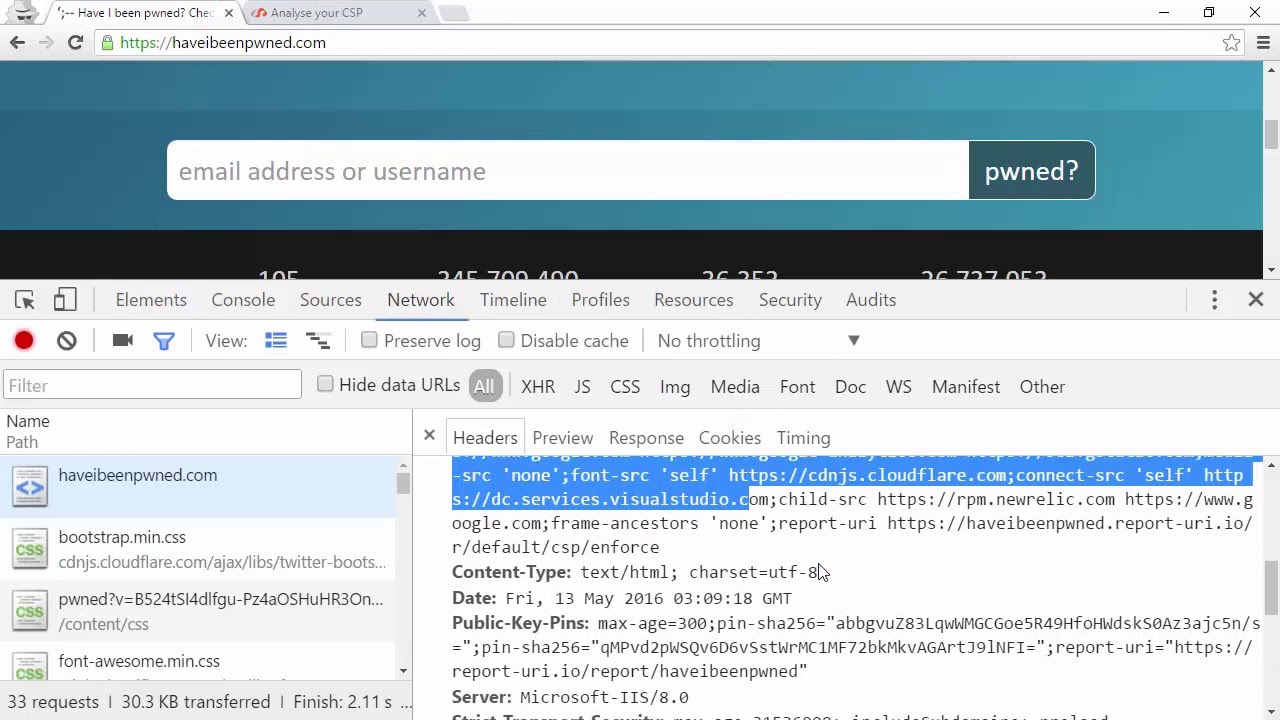Screen dimensions: 1280x720
Task: Close the Analyse your CSP tab
Action: 421,13
